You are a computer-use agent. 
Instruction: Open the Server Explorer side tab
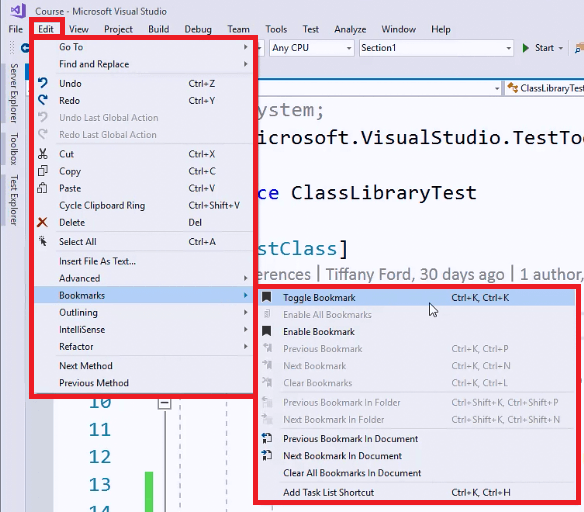click(14, 93)
